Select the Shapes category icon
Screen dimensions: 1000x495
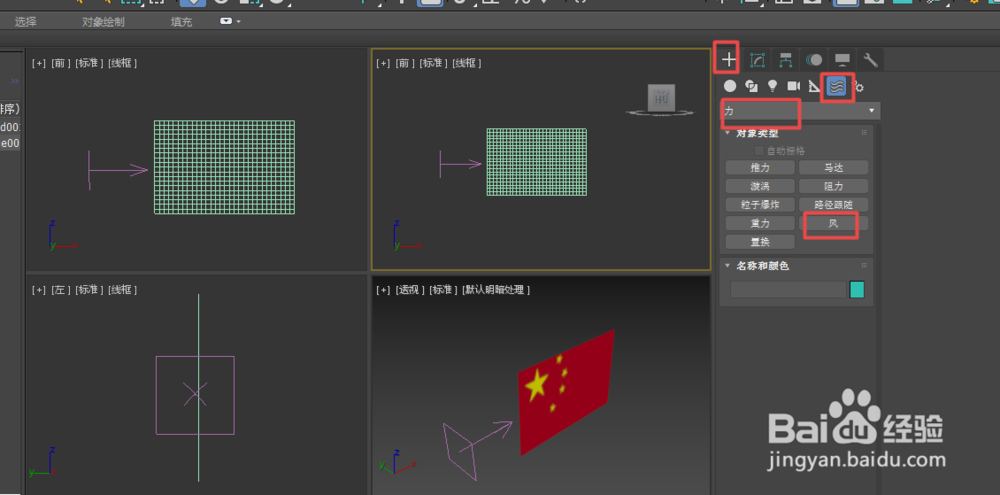point(751,86)
